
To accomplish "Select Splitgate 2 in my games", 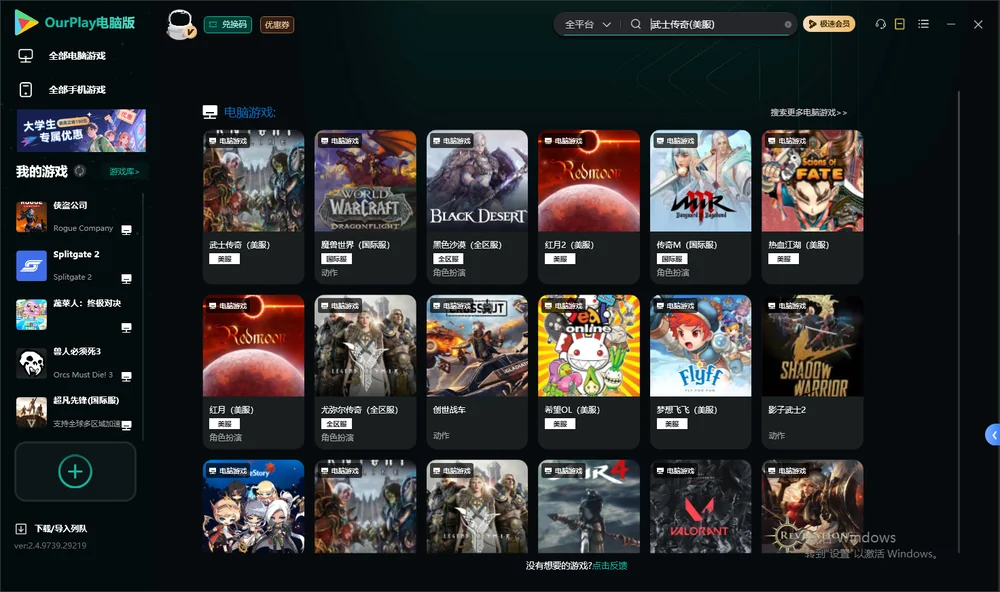I will click(x=74, y=265).
